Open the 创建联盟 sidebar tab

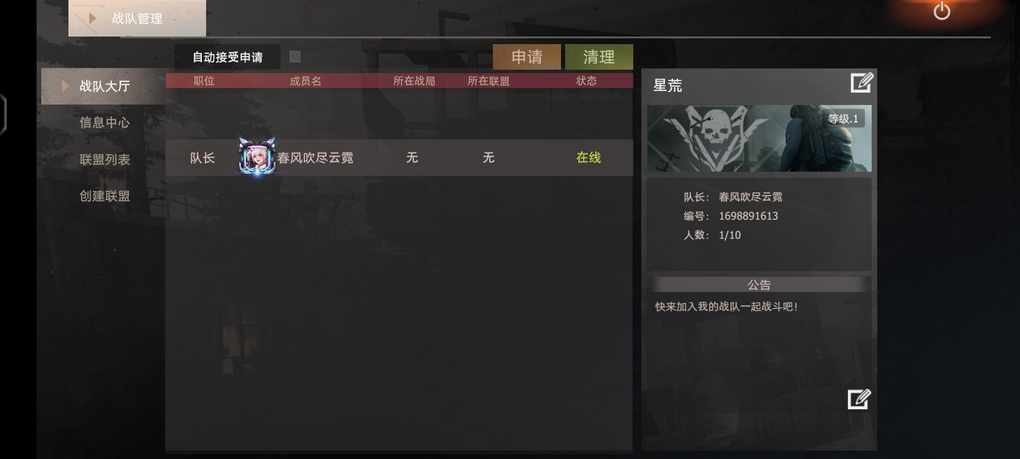coord(104,196)
